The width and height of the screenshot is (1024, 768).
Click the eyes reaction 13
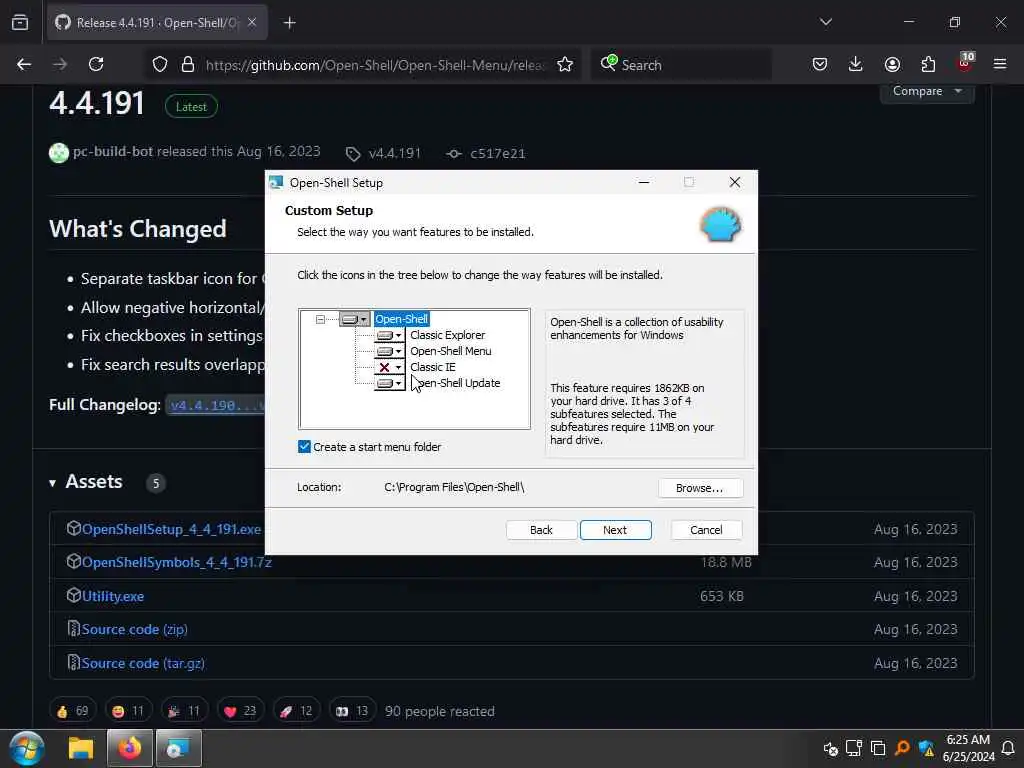point(353,711)
